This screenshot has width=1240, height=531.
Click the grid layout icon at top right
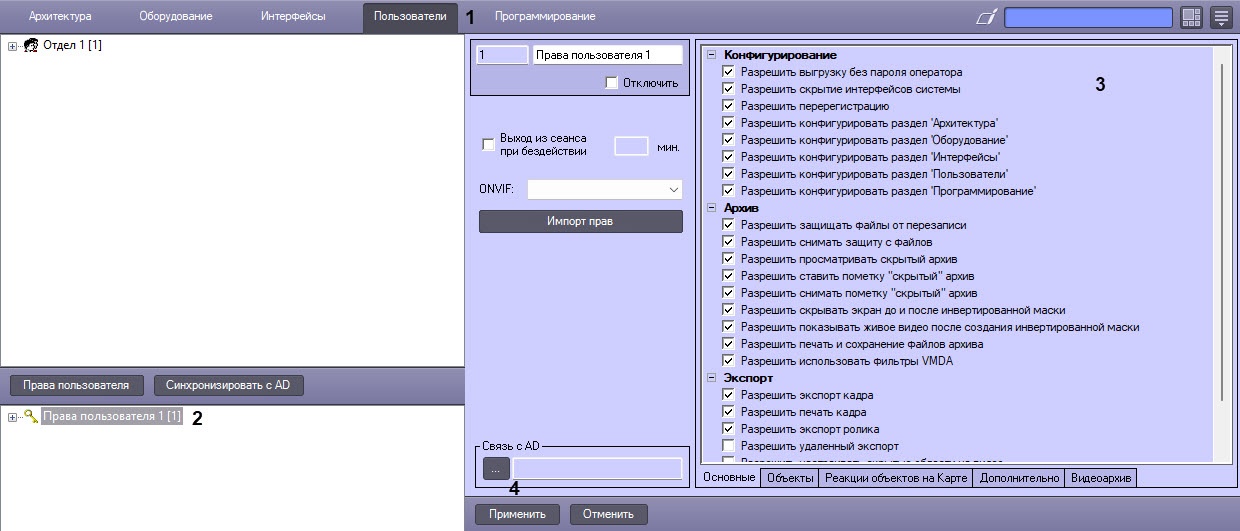[1191, 17]
